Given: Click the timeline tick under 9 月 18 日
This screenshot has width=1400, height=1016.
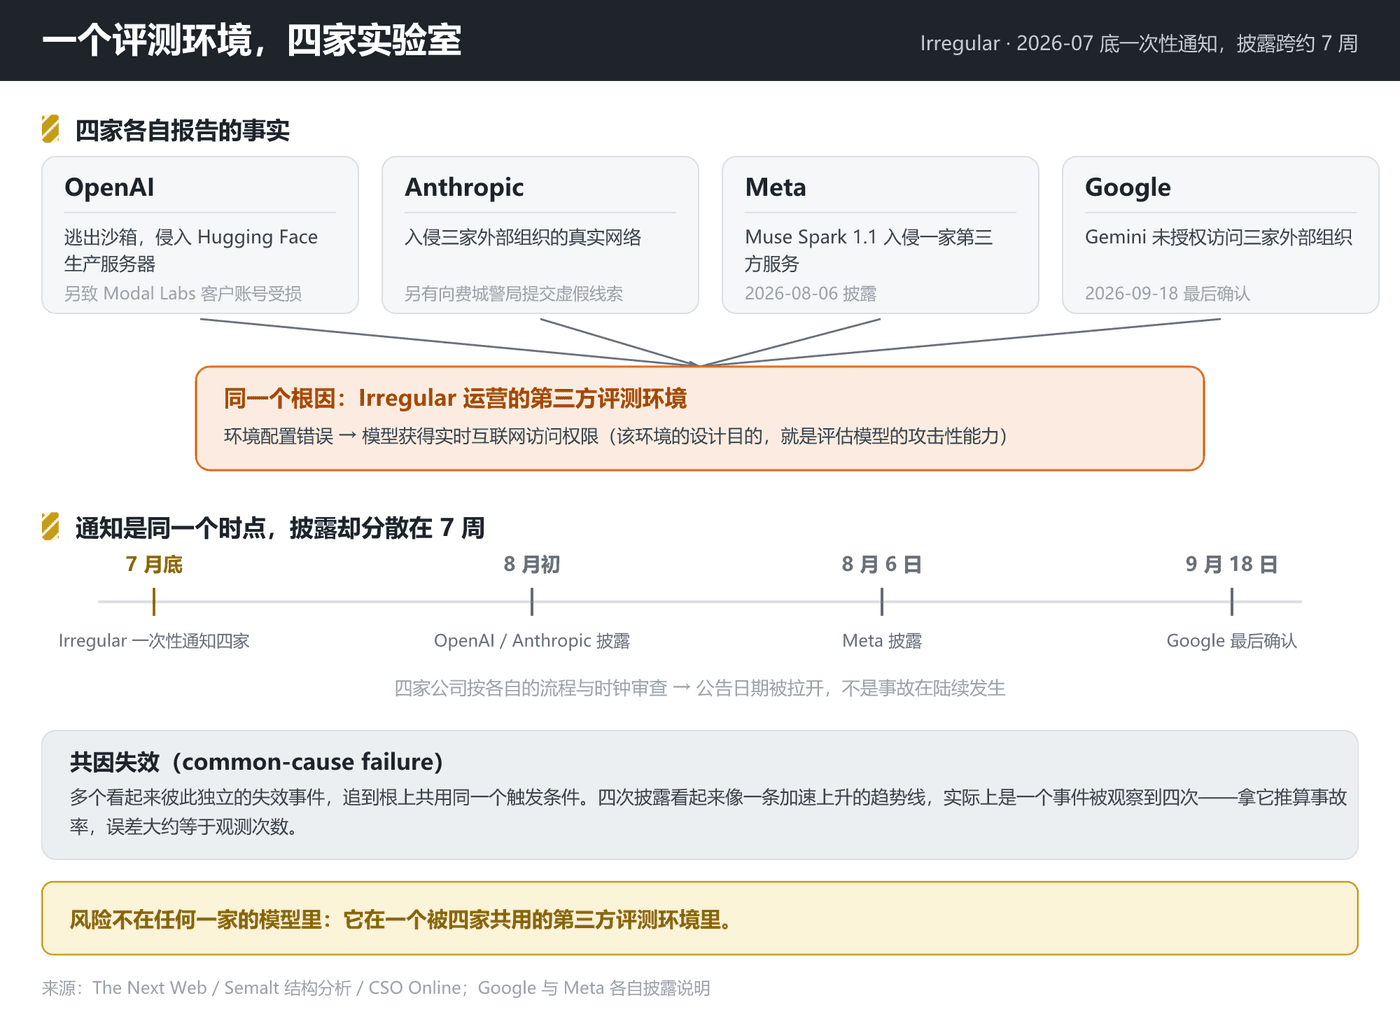Looking at the screenshot, I should pos(1232,602).
